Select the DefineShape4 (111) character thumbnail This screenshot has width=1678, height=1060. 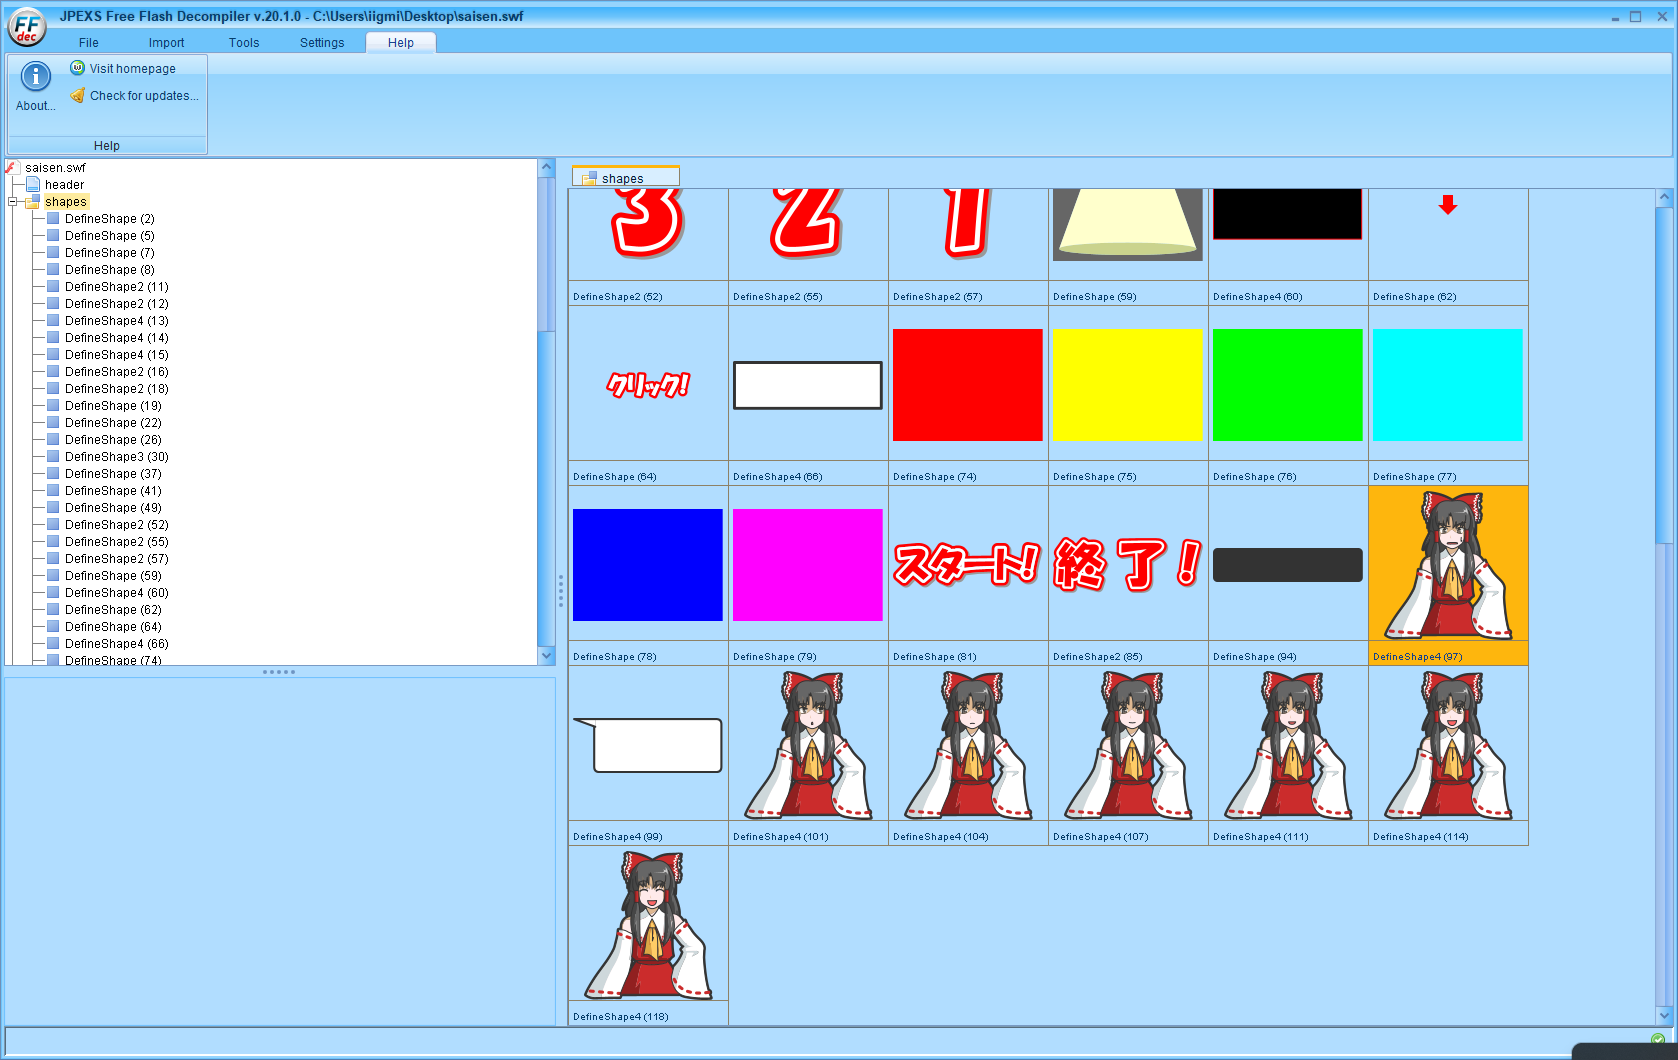pyautogui.click(x=1288, y=745)
